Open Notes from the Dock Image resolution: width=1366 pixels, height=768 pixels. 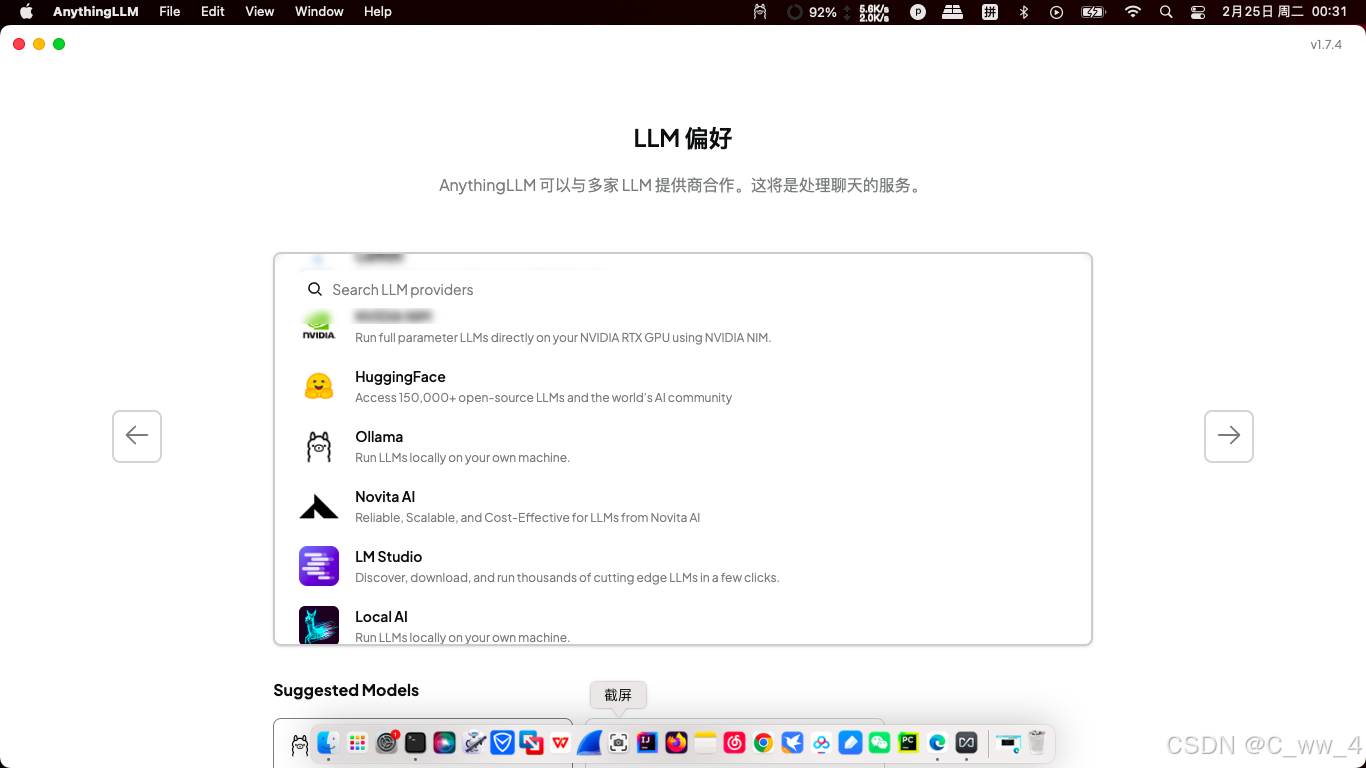(x=706, y=743)
